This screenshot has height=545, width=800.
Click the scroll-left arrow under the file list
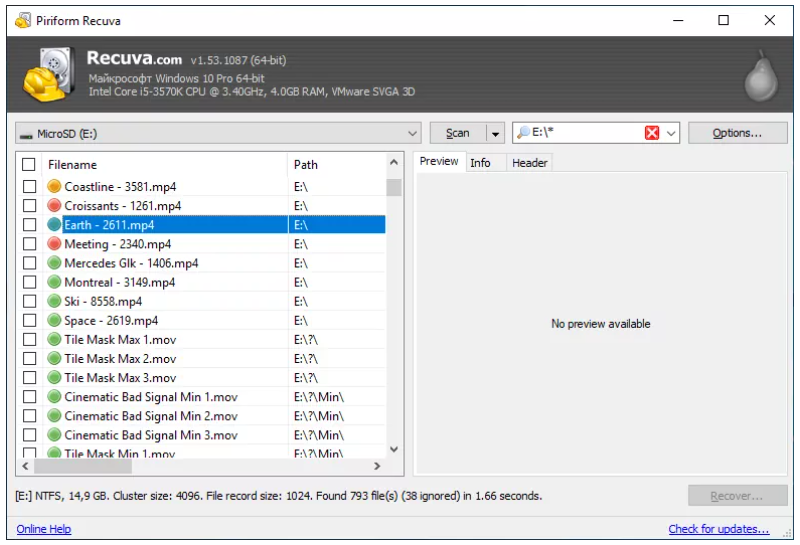click(x=26, y=466)
